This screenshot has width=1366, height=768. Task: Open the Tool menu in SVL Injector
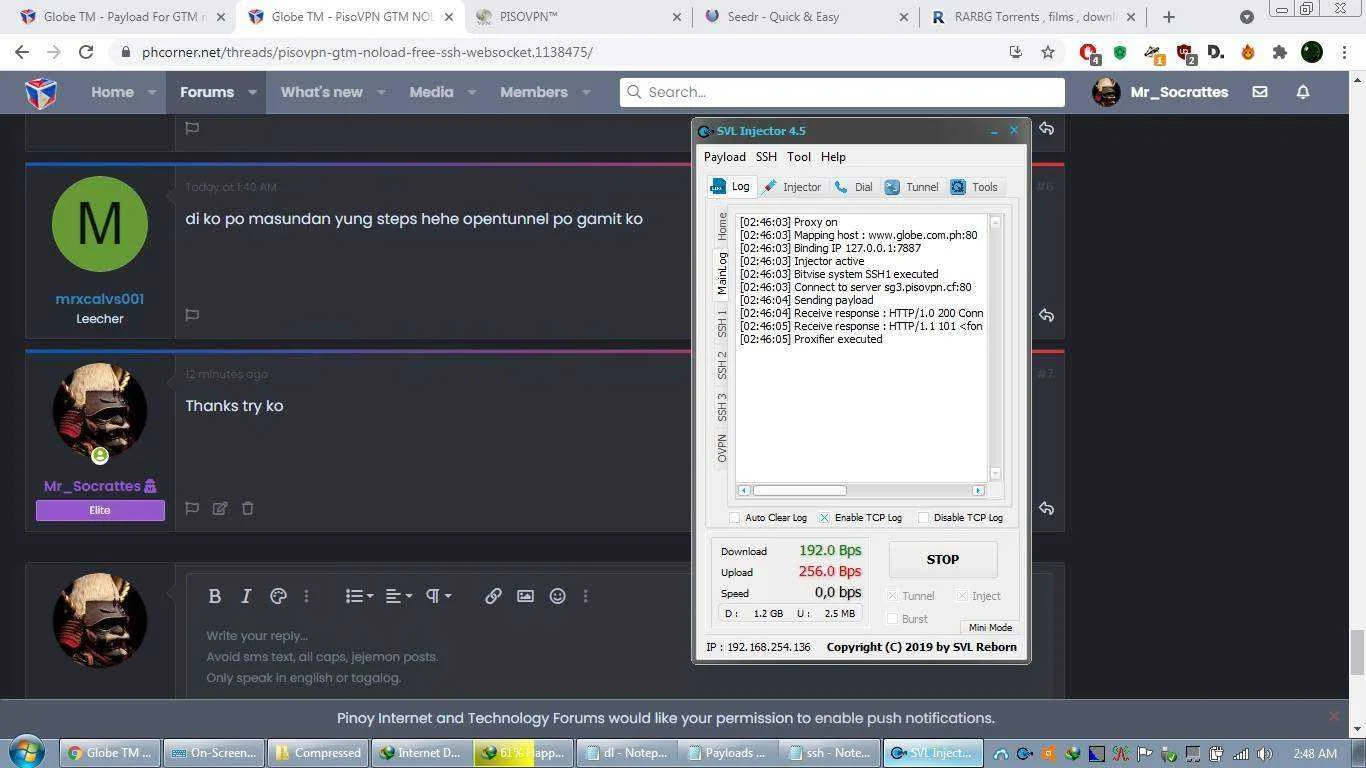coord(798,157)
